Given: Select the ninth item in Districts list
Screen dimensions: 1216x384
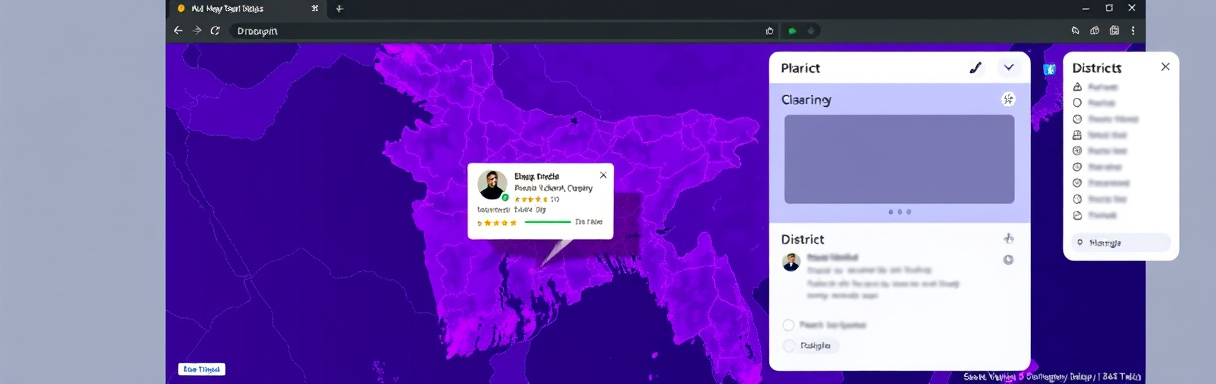Looking at the screenshot, I should (1095, 215).
